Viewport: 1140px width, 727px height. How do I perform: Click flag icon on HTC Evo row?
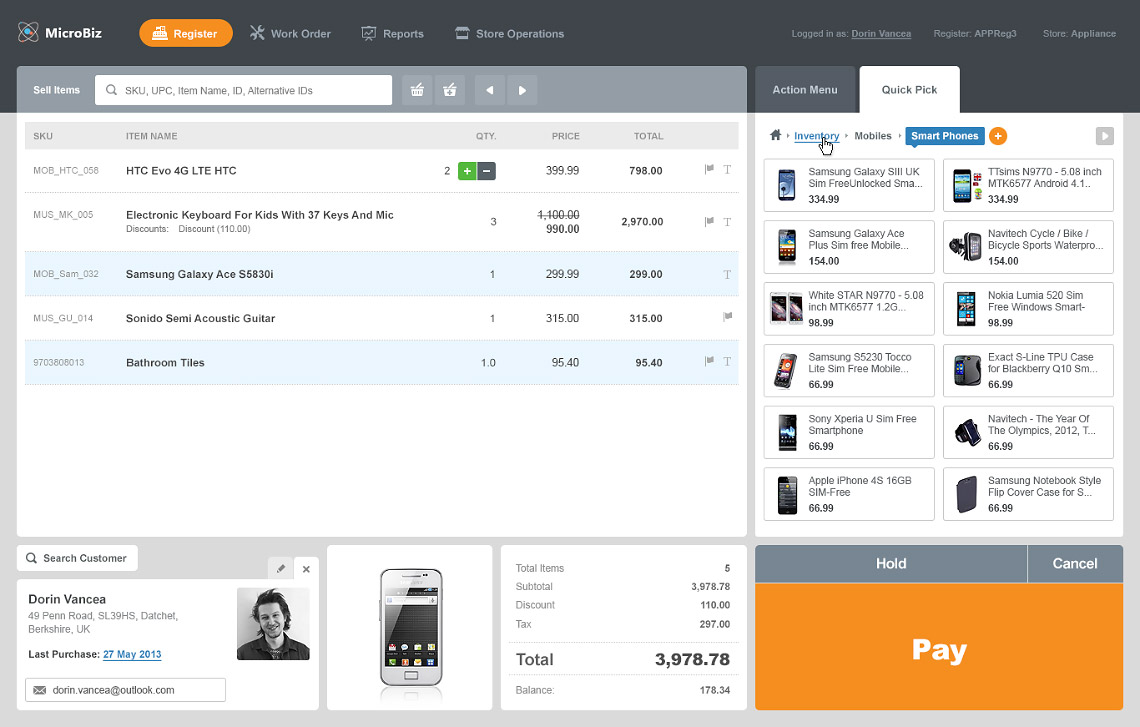pos(709,169)
